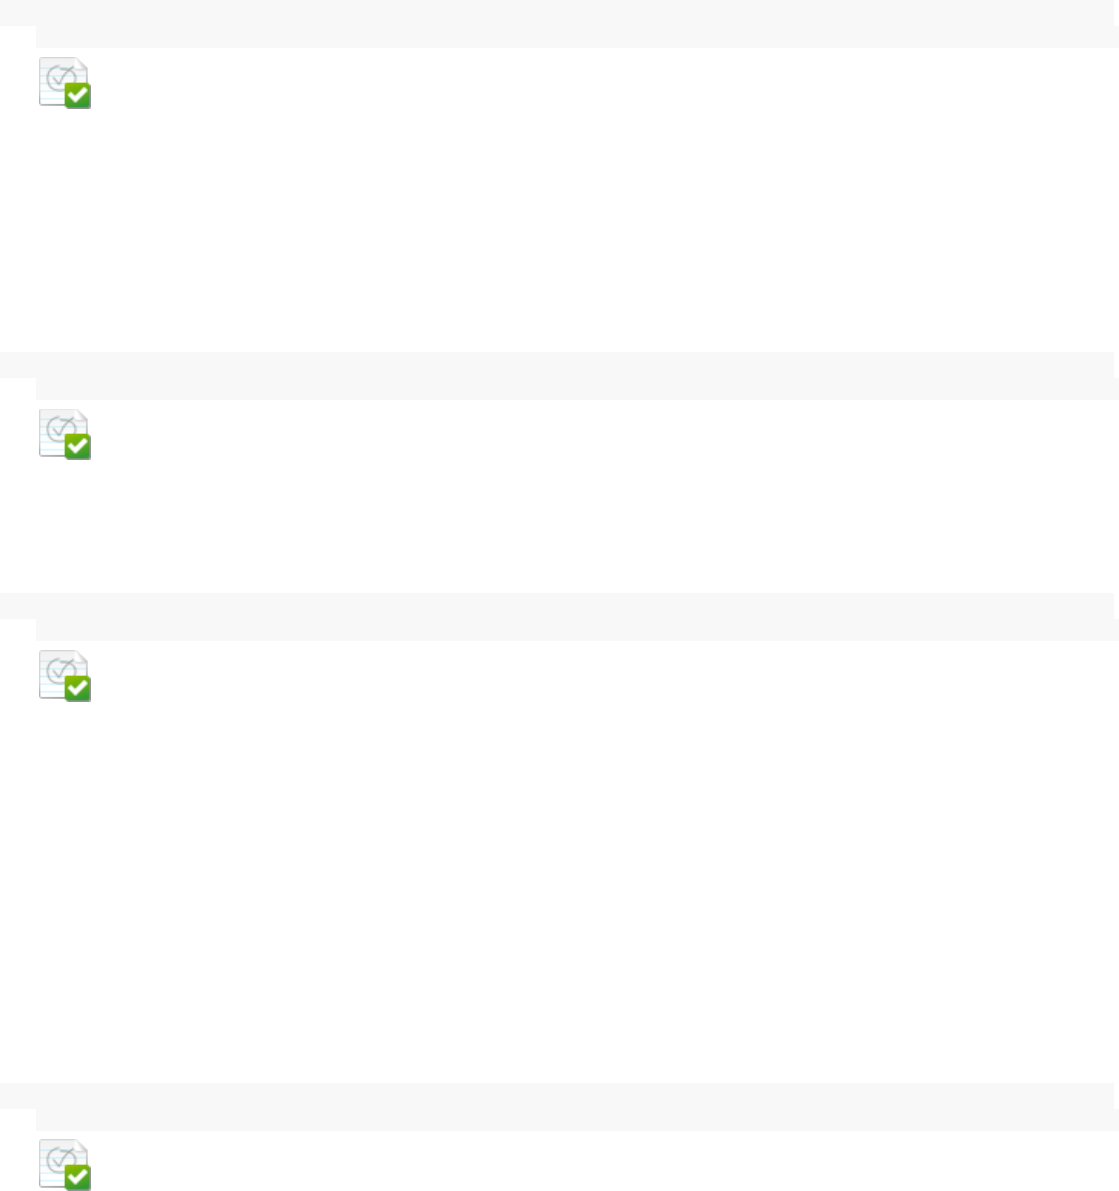This screenshot has height=1191, width=1119.
Task: Click indented sub-header strip above bottommost icon
Action: (577, 1120)
